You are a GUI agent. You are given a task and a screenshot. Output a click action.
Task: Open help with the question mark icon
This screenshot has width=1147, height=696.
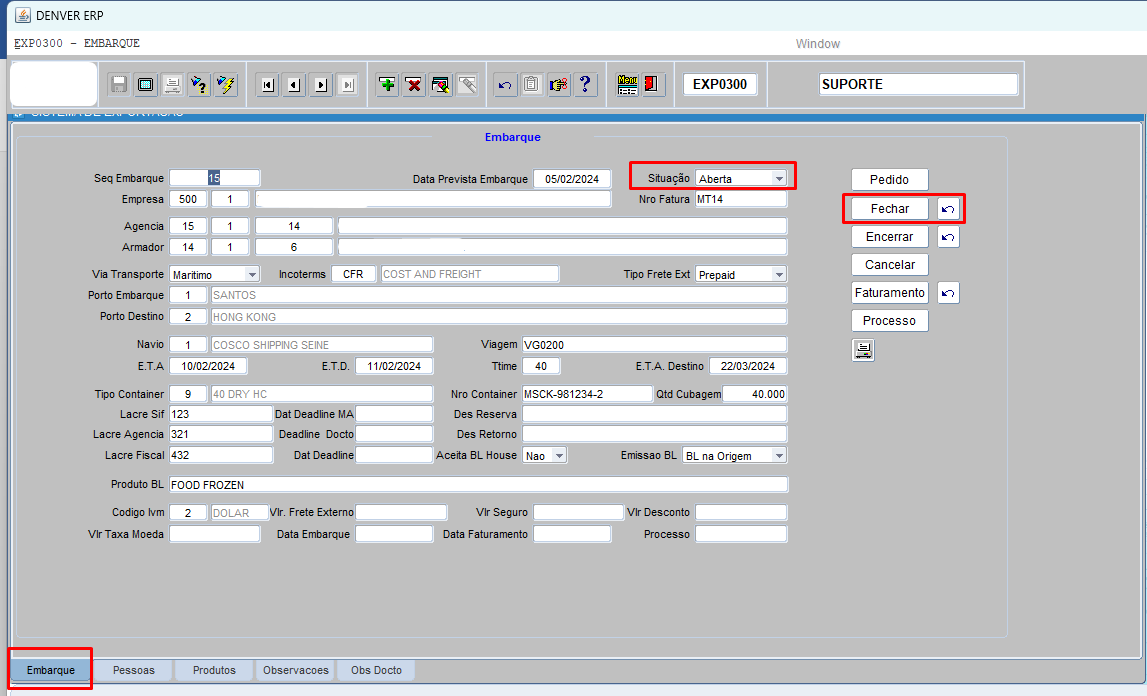pos(586,85)
